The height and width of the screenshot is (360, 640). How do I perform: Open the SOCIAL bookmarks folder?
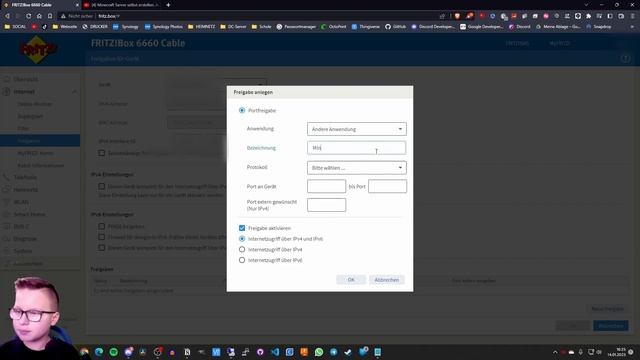tap(15, 27)
